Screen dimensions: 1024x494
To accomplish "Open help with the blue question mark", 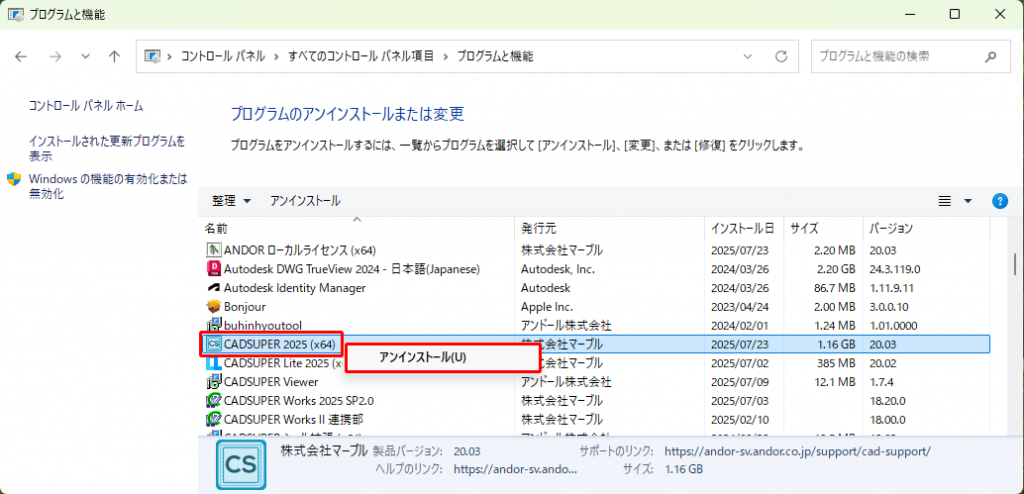I will (x=999, y=201).
